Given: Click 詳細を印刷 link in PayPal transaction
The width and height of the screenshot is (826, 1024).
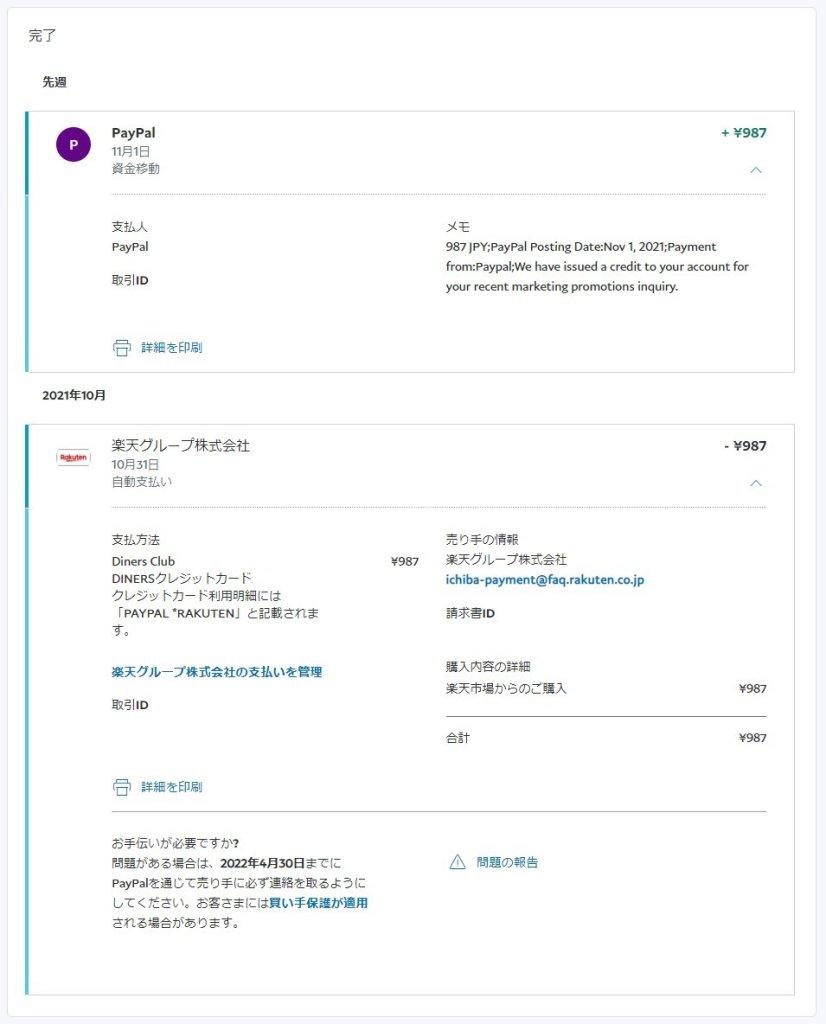Looking at the screenshot, I should (x=172, y=347).
